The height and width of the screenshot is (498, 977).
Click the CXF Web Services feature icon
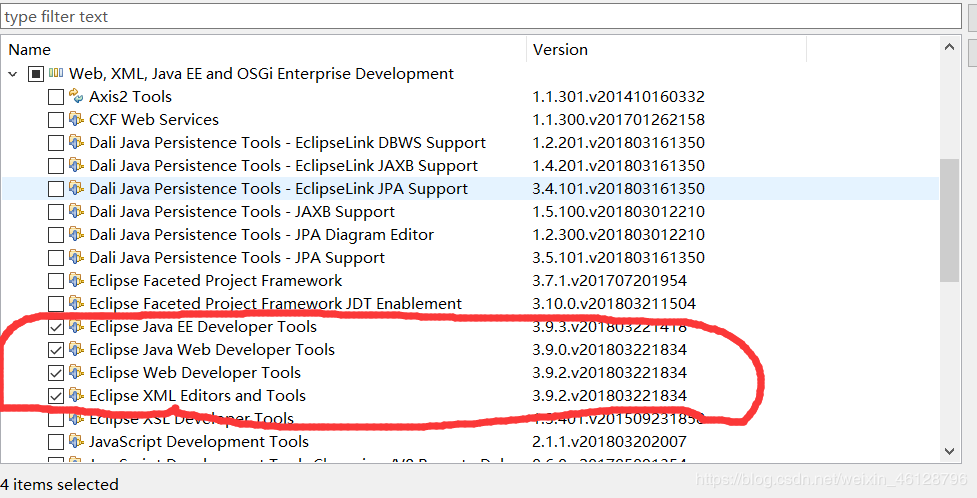click(x=76, y=119)
